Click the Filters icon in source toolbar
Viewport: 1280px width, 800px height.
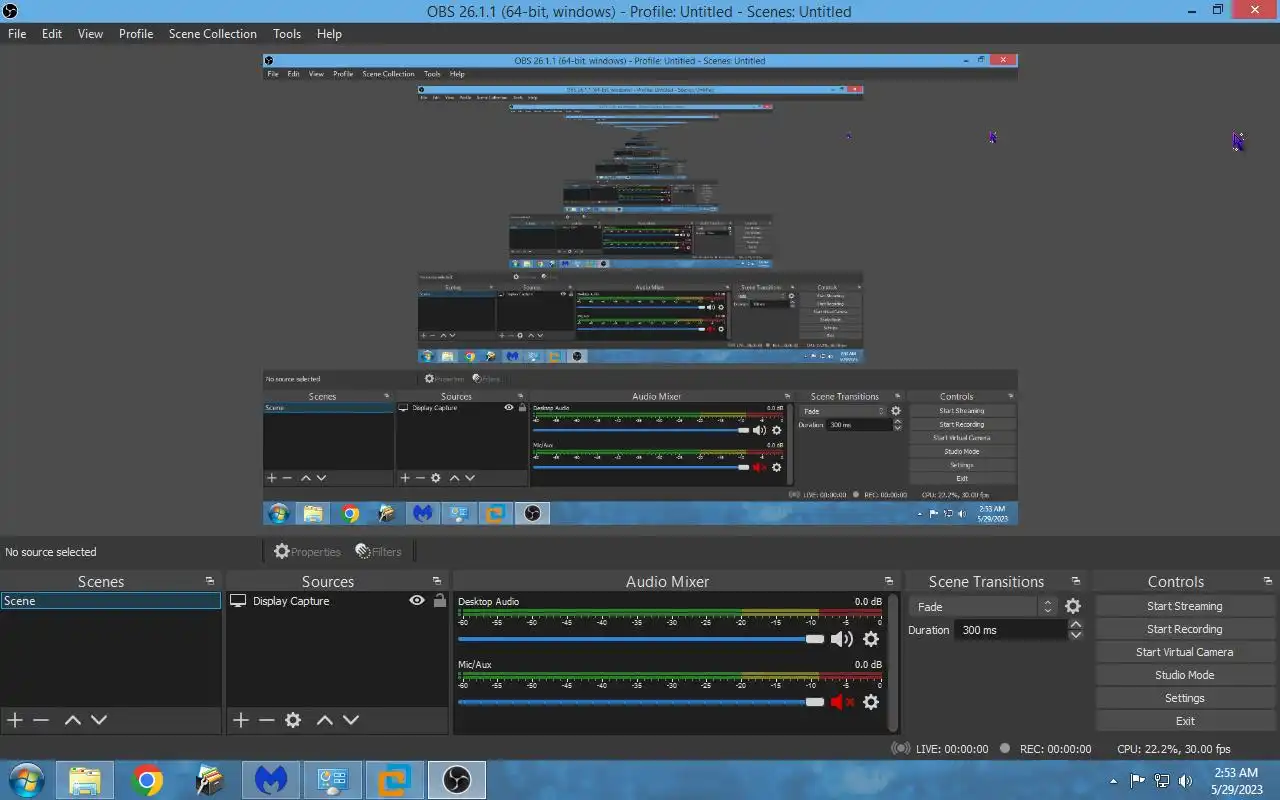click(379, 551)
